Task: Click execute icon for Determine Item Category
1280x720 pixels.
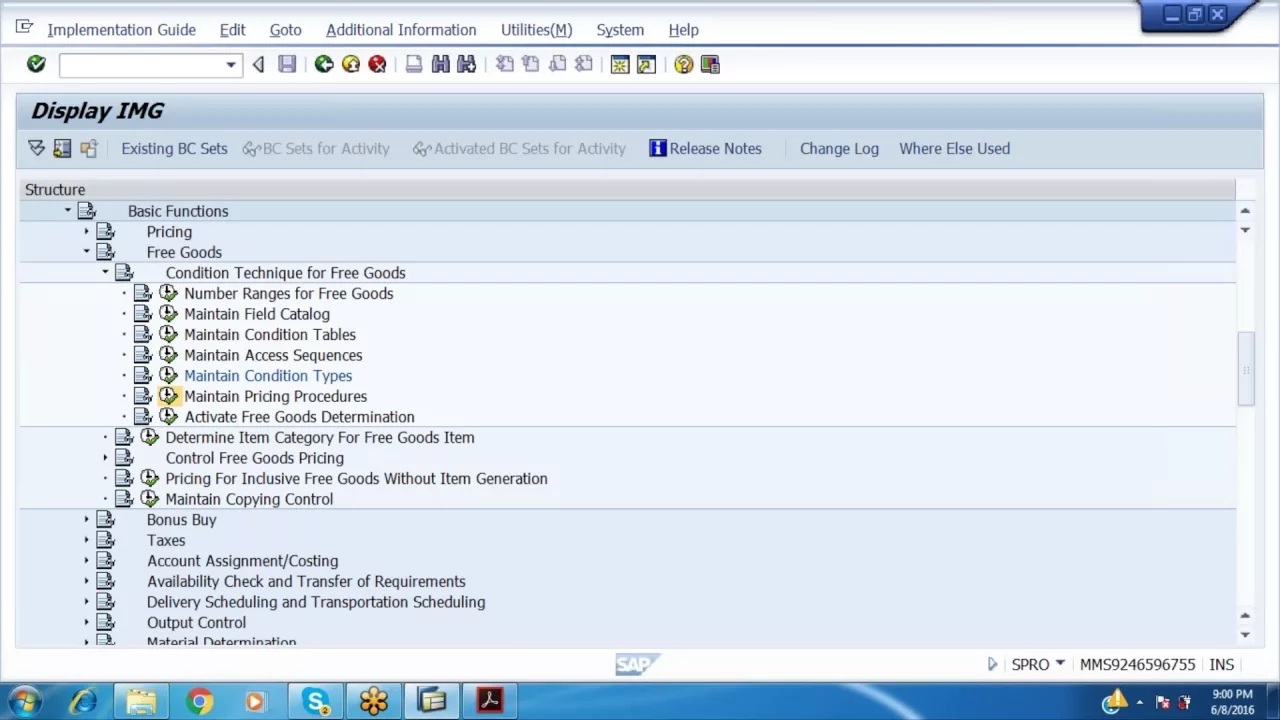Action: point(149,437)
